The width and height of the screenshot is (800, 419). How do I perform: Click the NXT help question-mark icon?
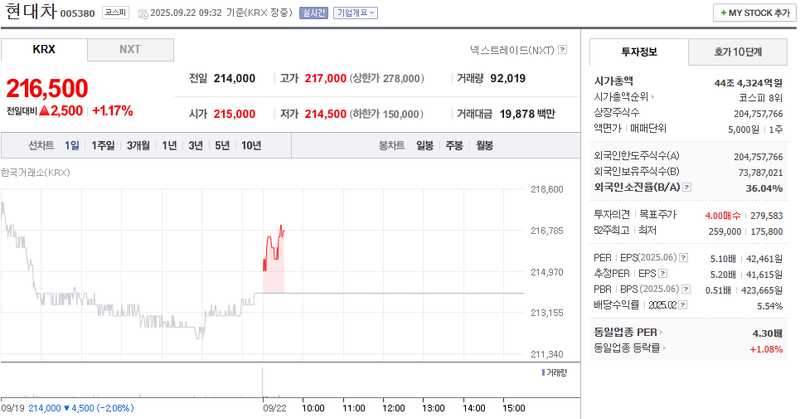point(562,50)
